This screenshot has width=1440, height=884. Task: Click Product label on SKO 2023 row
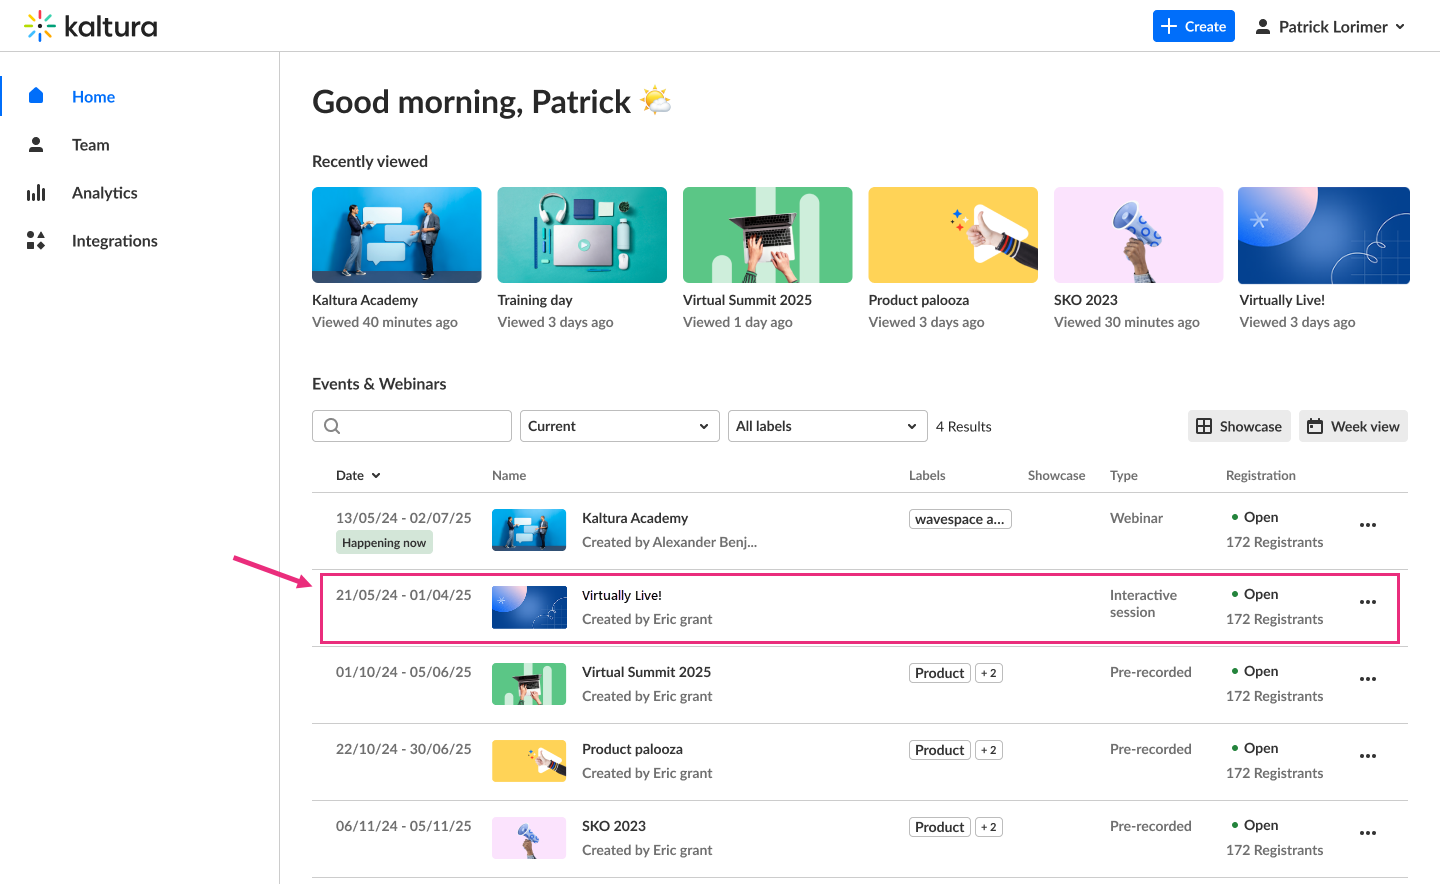[940, 827]
